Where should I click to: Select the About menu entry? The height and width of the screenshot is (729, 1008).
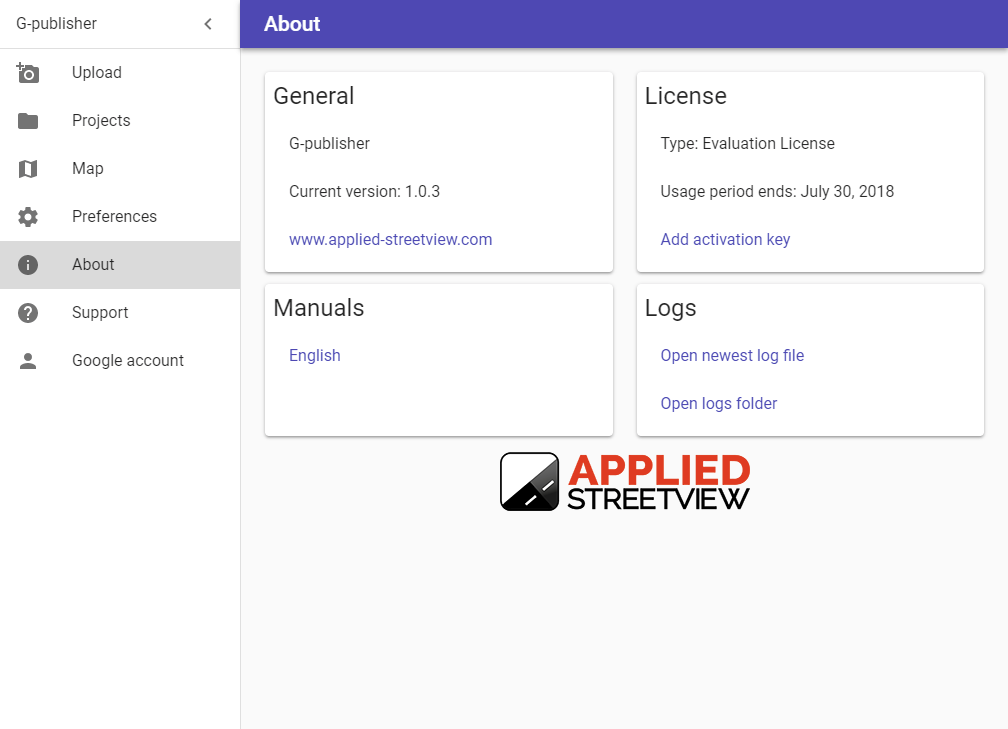pos(120,265)
